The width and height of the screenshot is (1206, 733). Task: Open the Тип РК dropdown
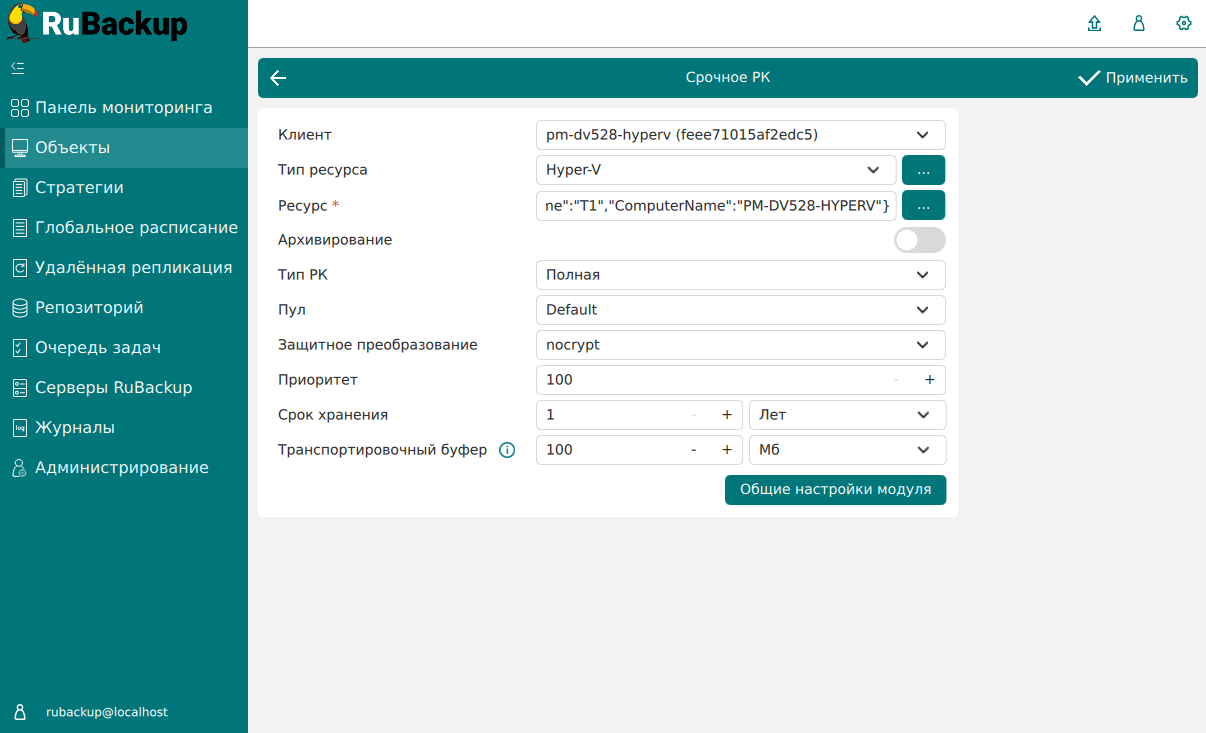click(740, 275)
